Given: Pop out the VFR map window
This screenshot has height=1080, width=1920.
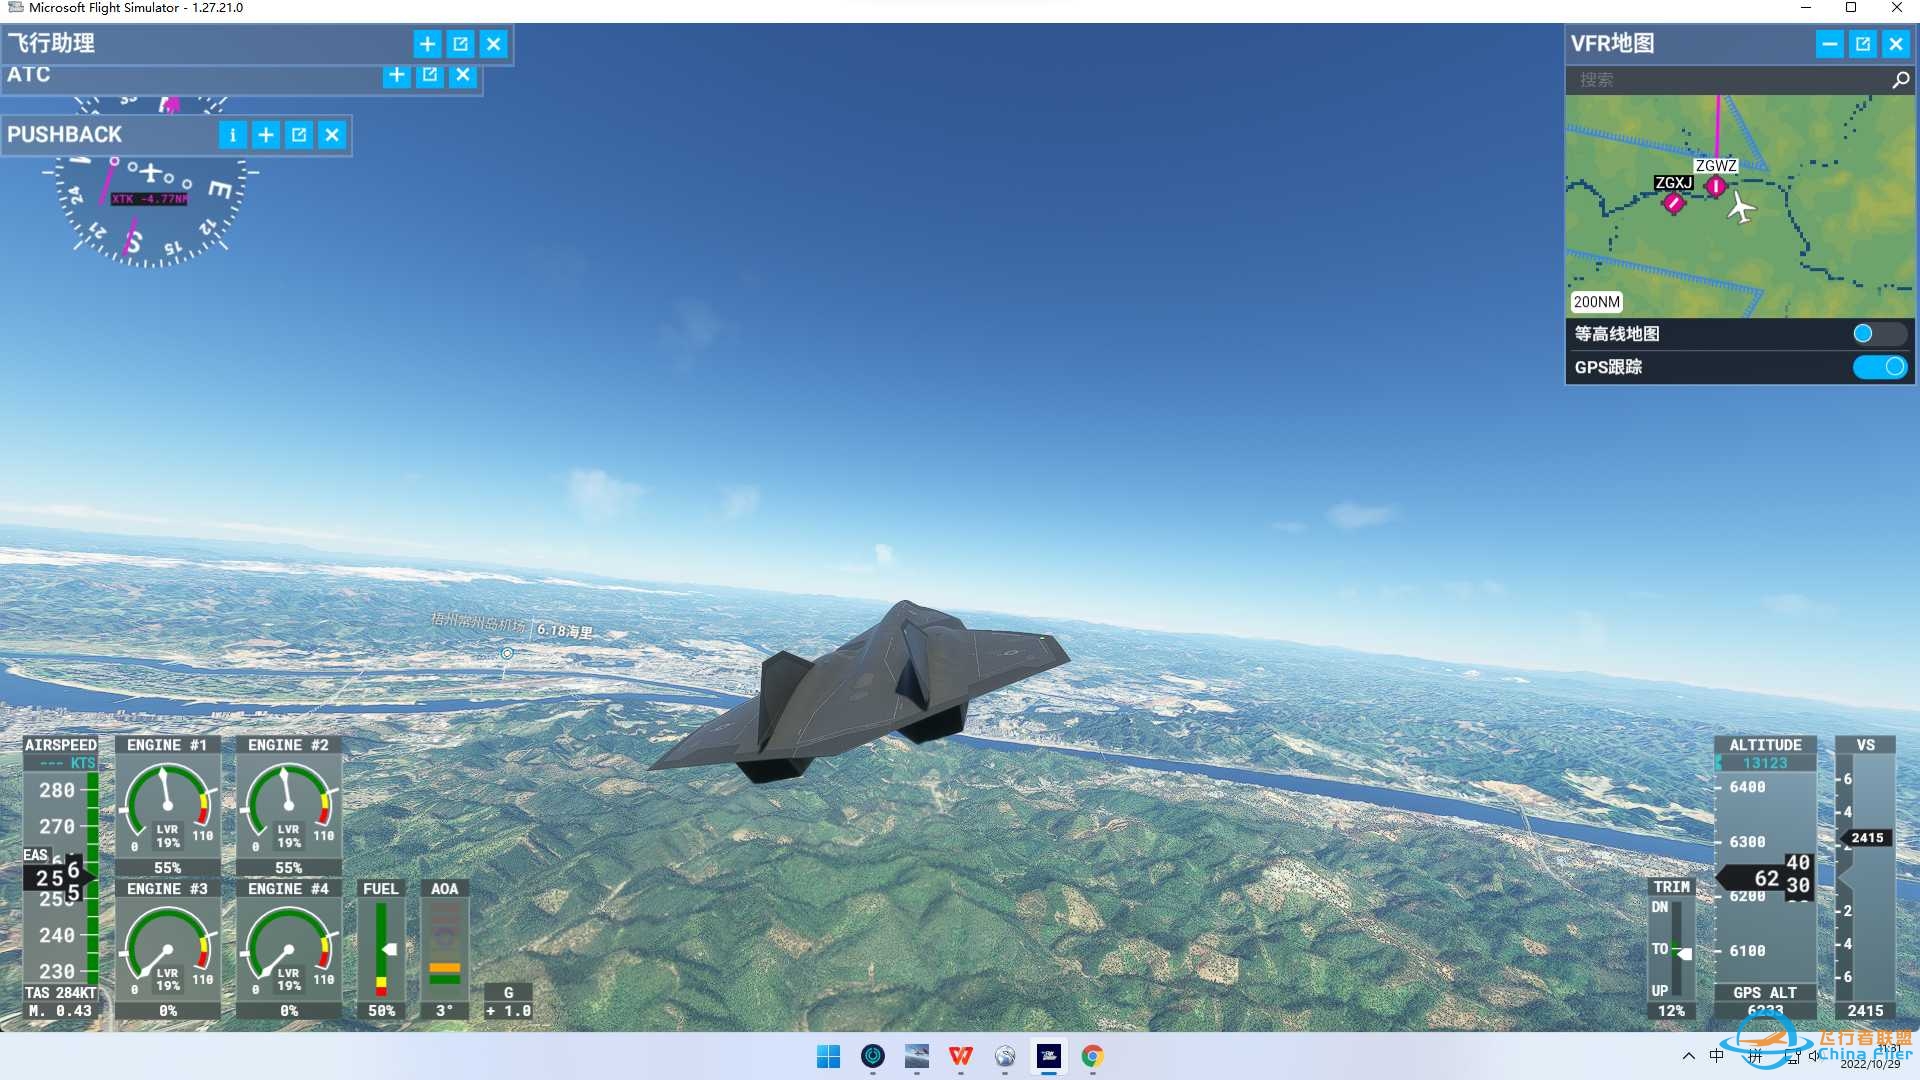Looking at the screenshot, I should point(1863,44).
